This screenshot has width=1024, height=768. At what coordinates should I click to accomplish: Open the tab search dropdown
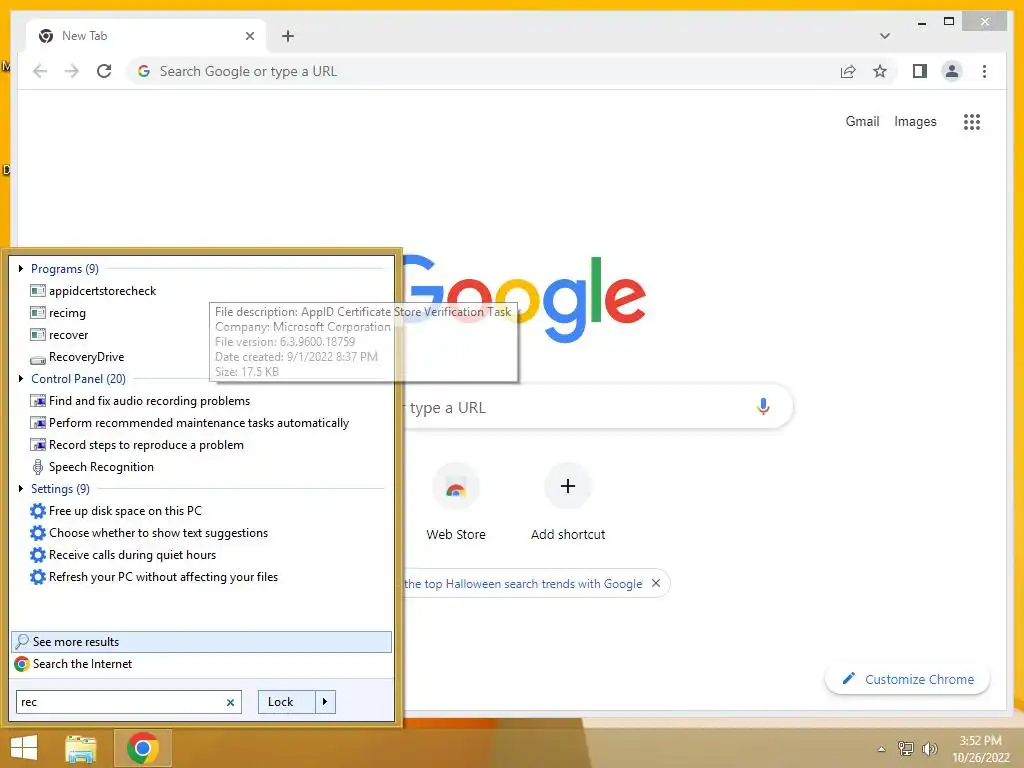click(x=885, y=36)
